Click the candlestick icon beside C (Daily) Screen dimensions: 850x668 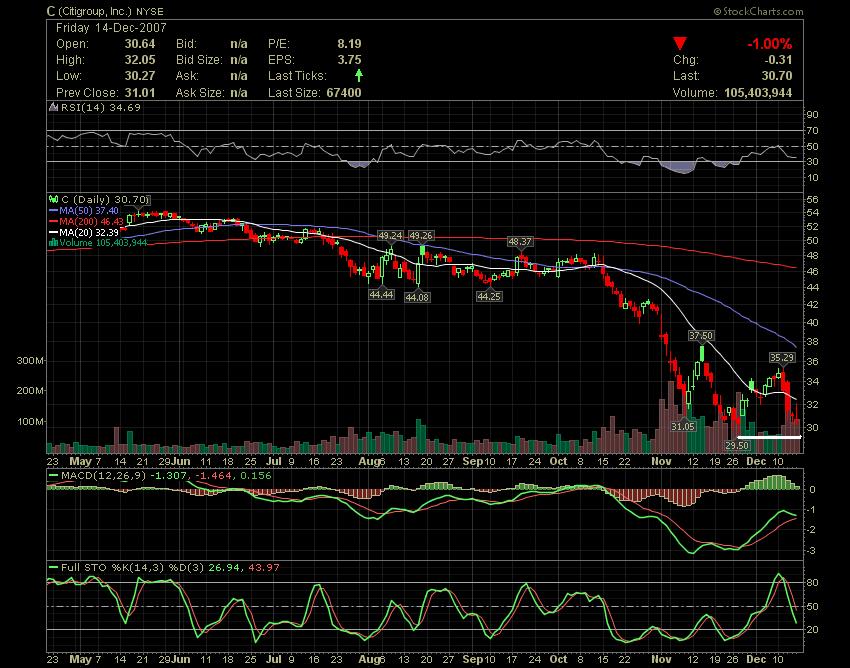point(54,200)
